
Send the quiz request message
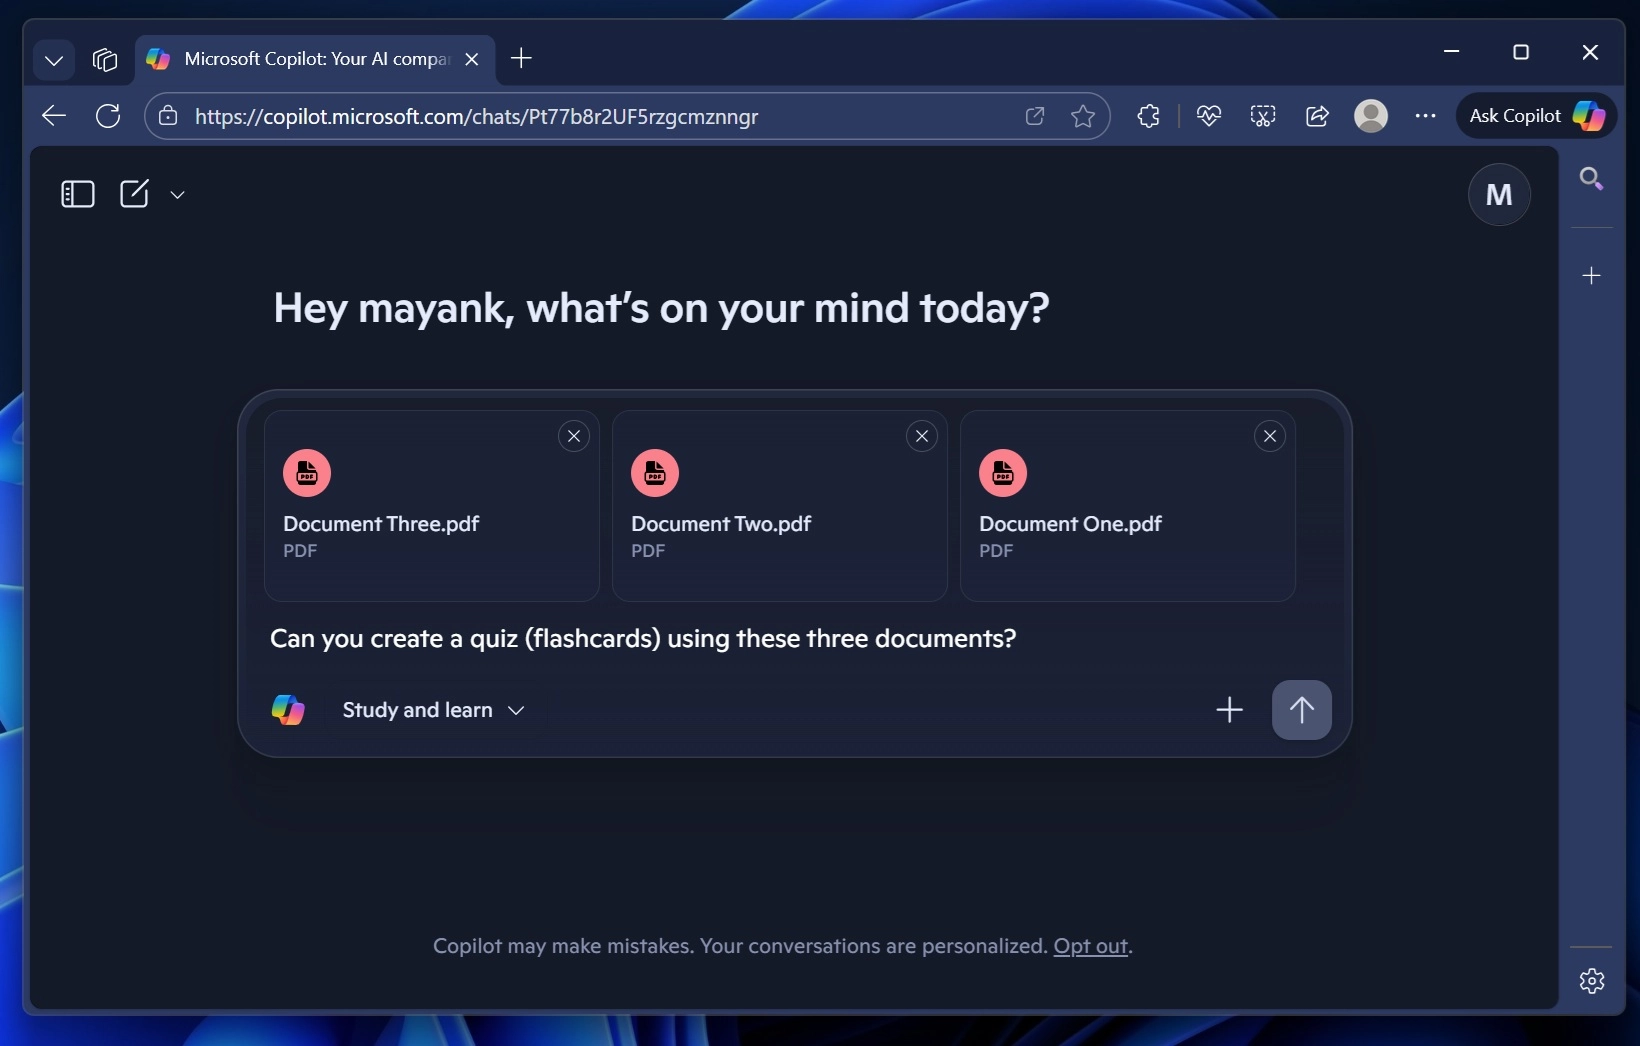click(x=1302, y=710)
